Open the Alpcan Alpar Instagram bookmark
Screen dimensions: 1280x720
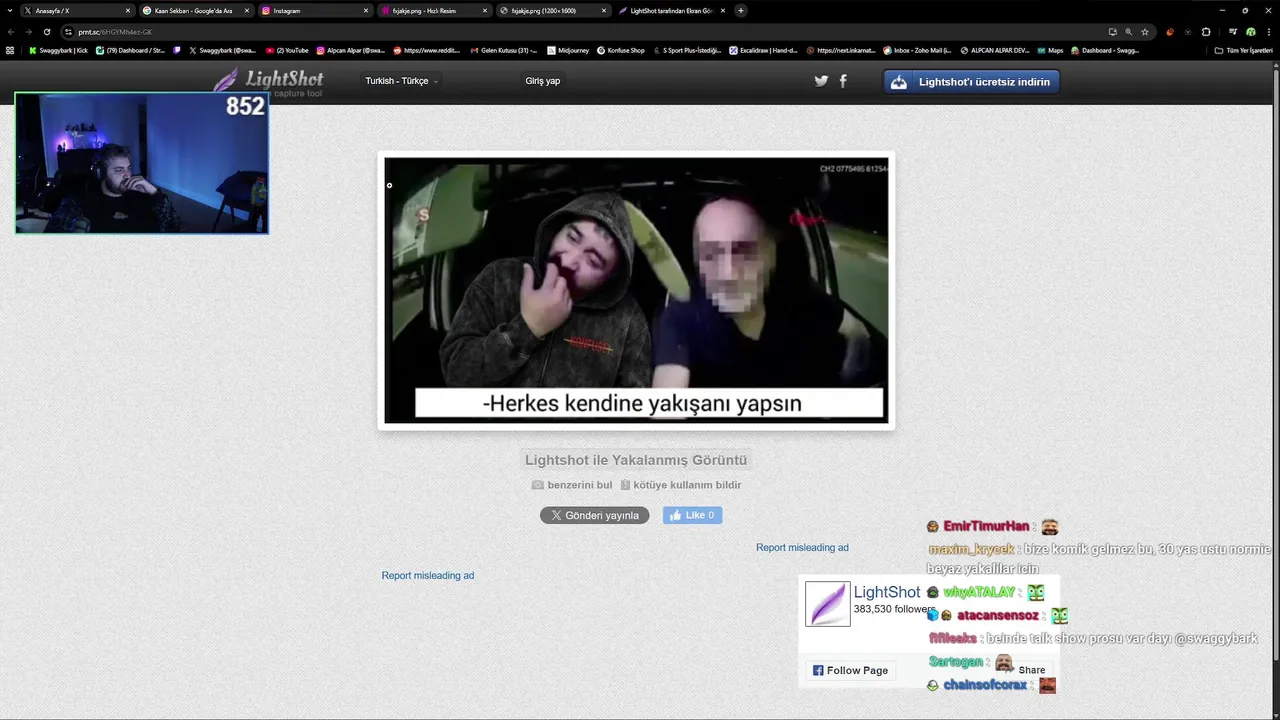tap(351, 50)
